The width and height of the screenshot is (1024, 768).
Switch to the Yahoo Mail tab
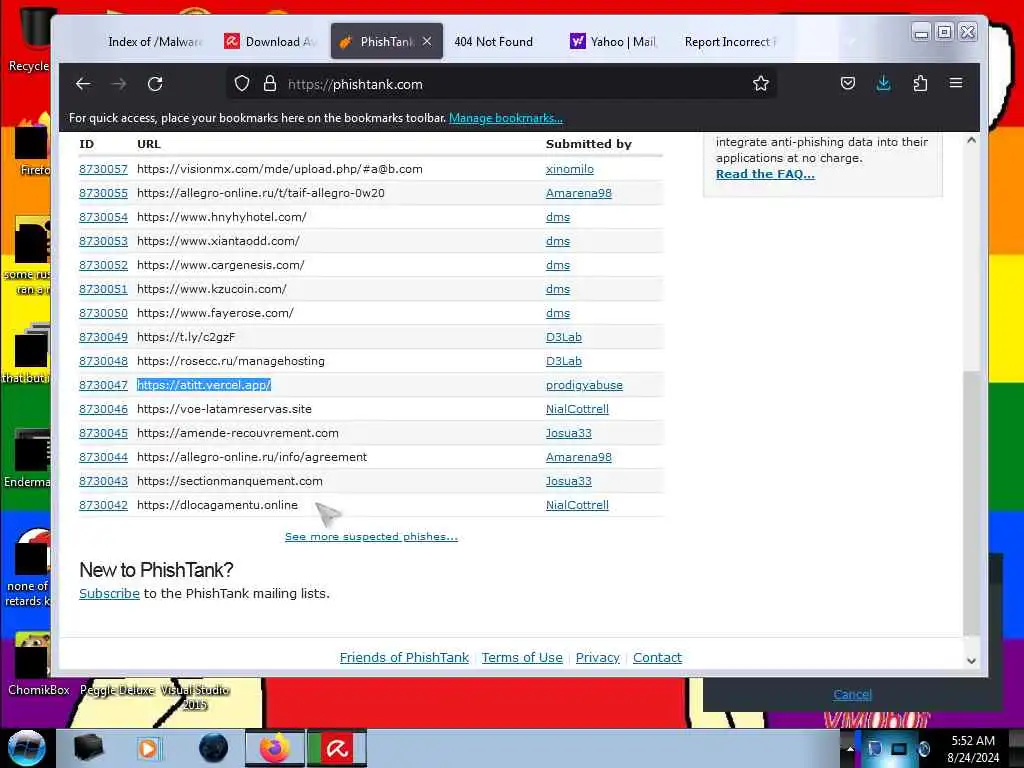614,41
